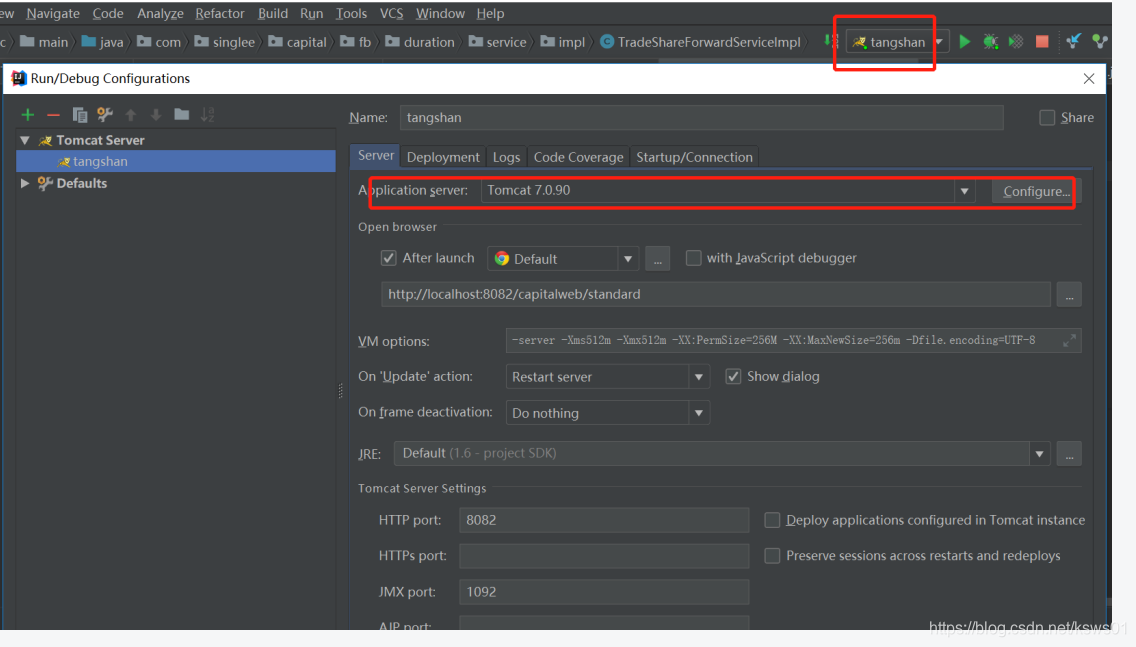Click the JMX port field
Viewport: 1136px width, 647px height.
pos(604,592)
